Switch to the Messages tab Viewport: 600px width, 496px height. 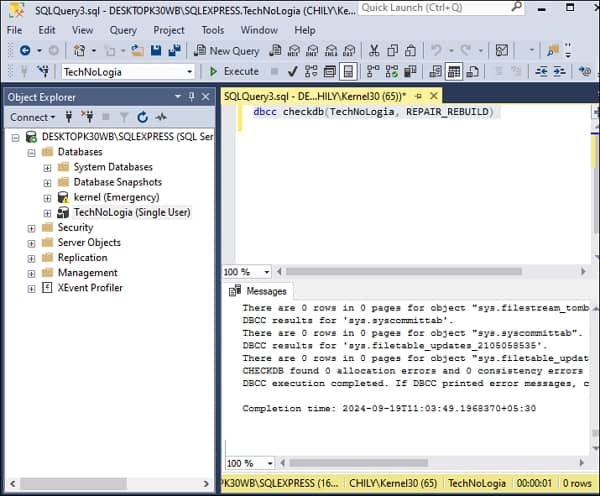(x=258, y=291)
